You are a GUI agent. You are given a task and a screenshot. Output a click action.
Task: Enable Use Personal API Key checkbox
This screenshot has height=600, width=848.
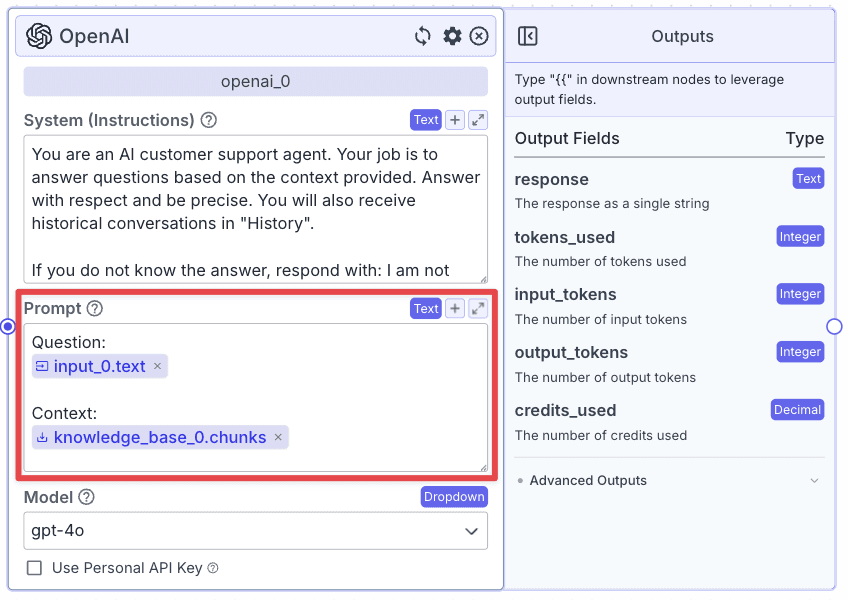click(x=35, y=568)
